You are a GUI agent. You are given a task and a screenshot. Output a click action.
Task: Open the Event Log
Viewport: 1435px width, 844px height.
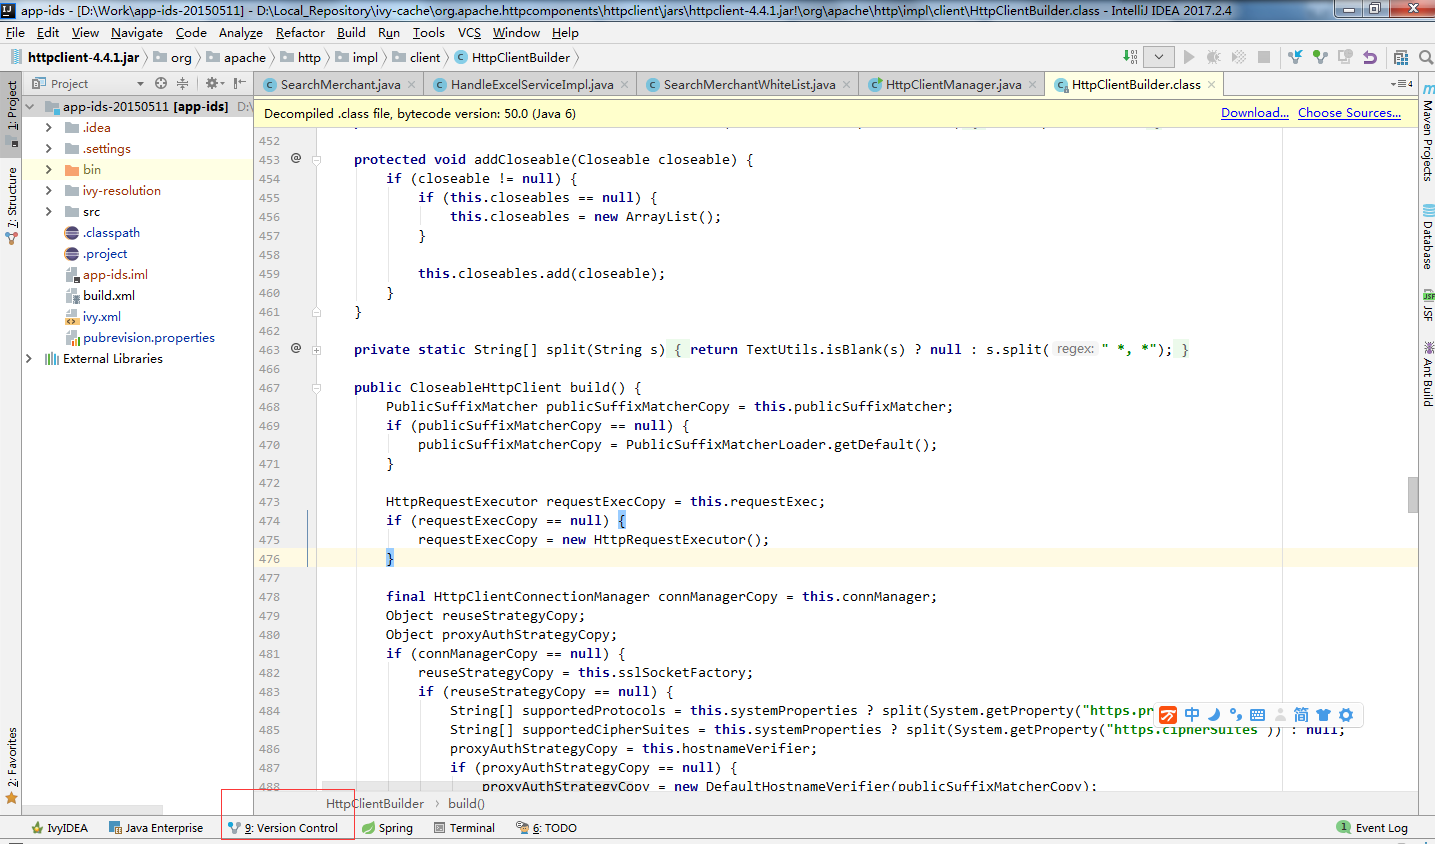click(x=1372, y=828)
